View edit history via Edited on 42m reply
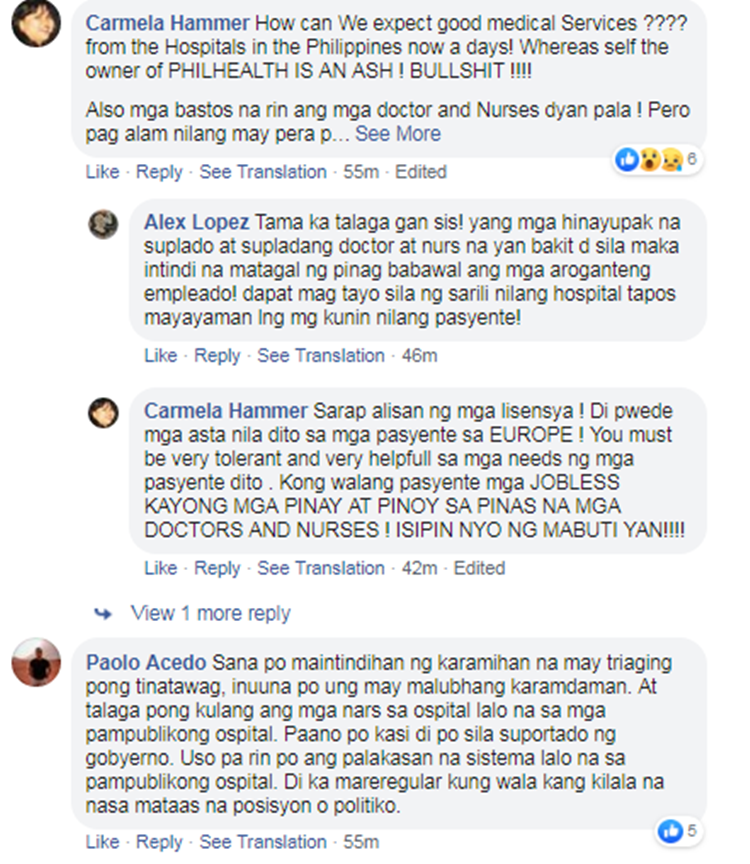Image resolution: width=750 pixels, height=864 pixels. [x=479, y=568]
